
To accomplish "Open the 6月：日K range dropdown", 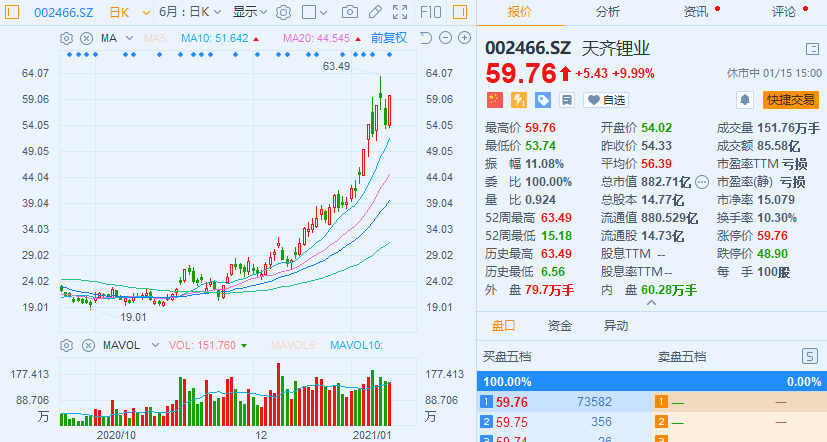I will coord(190,12).
